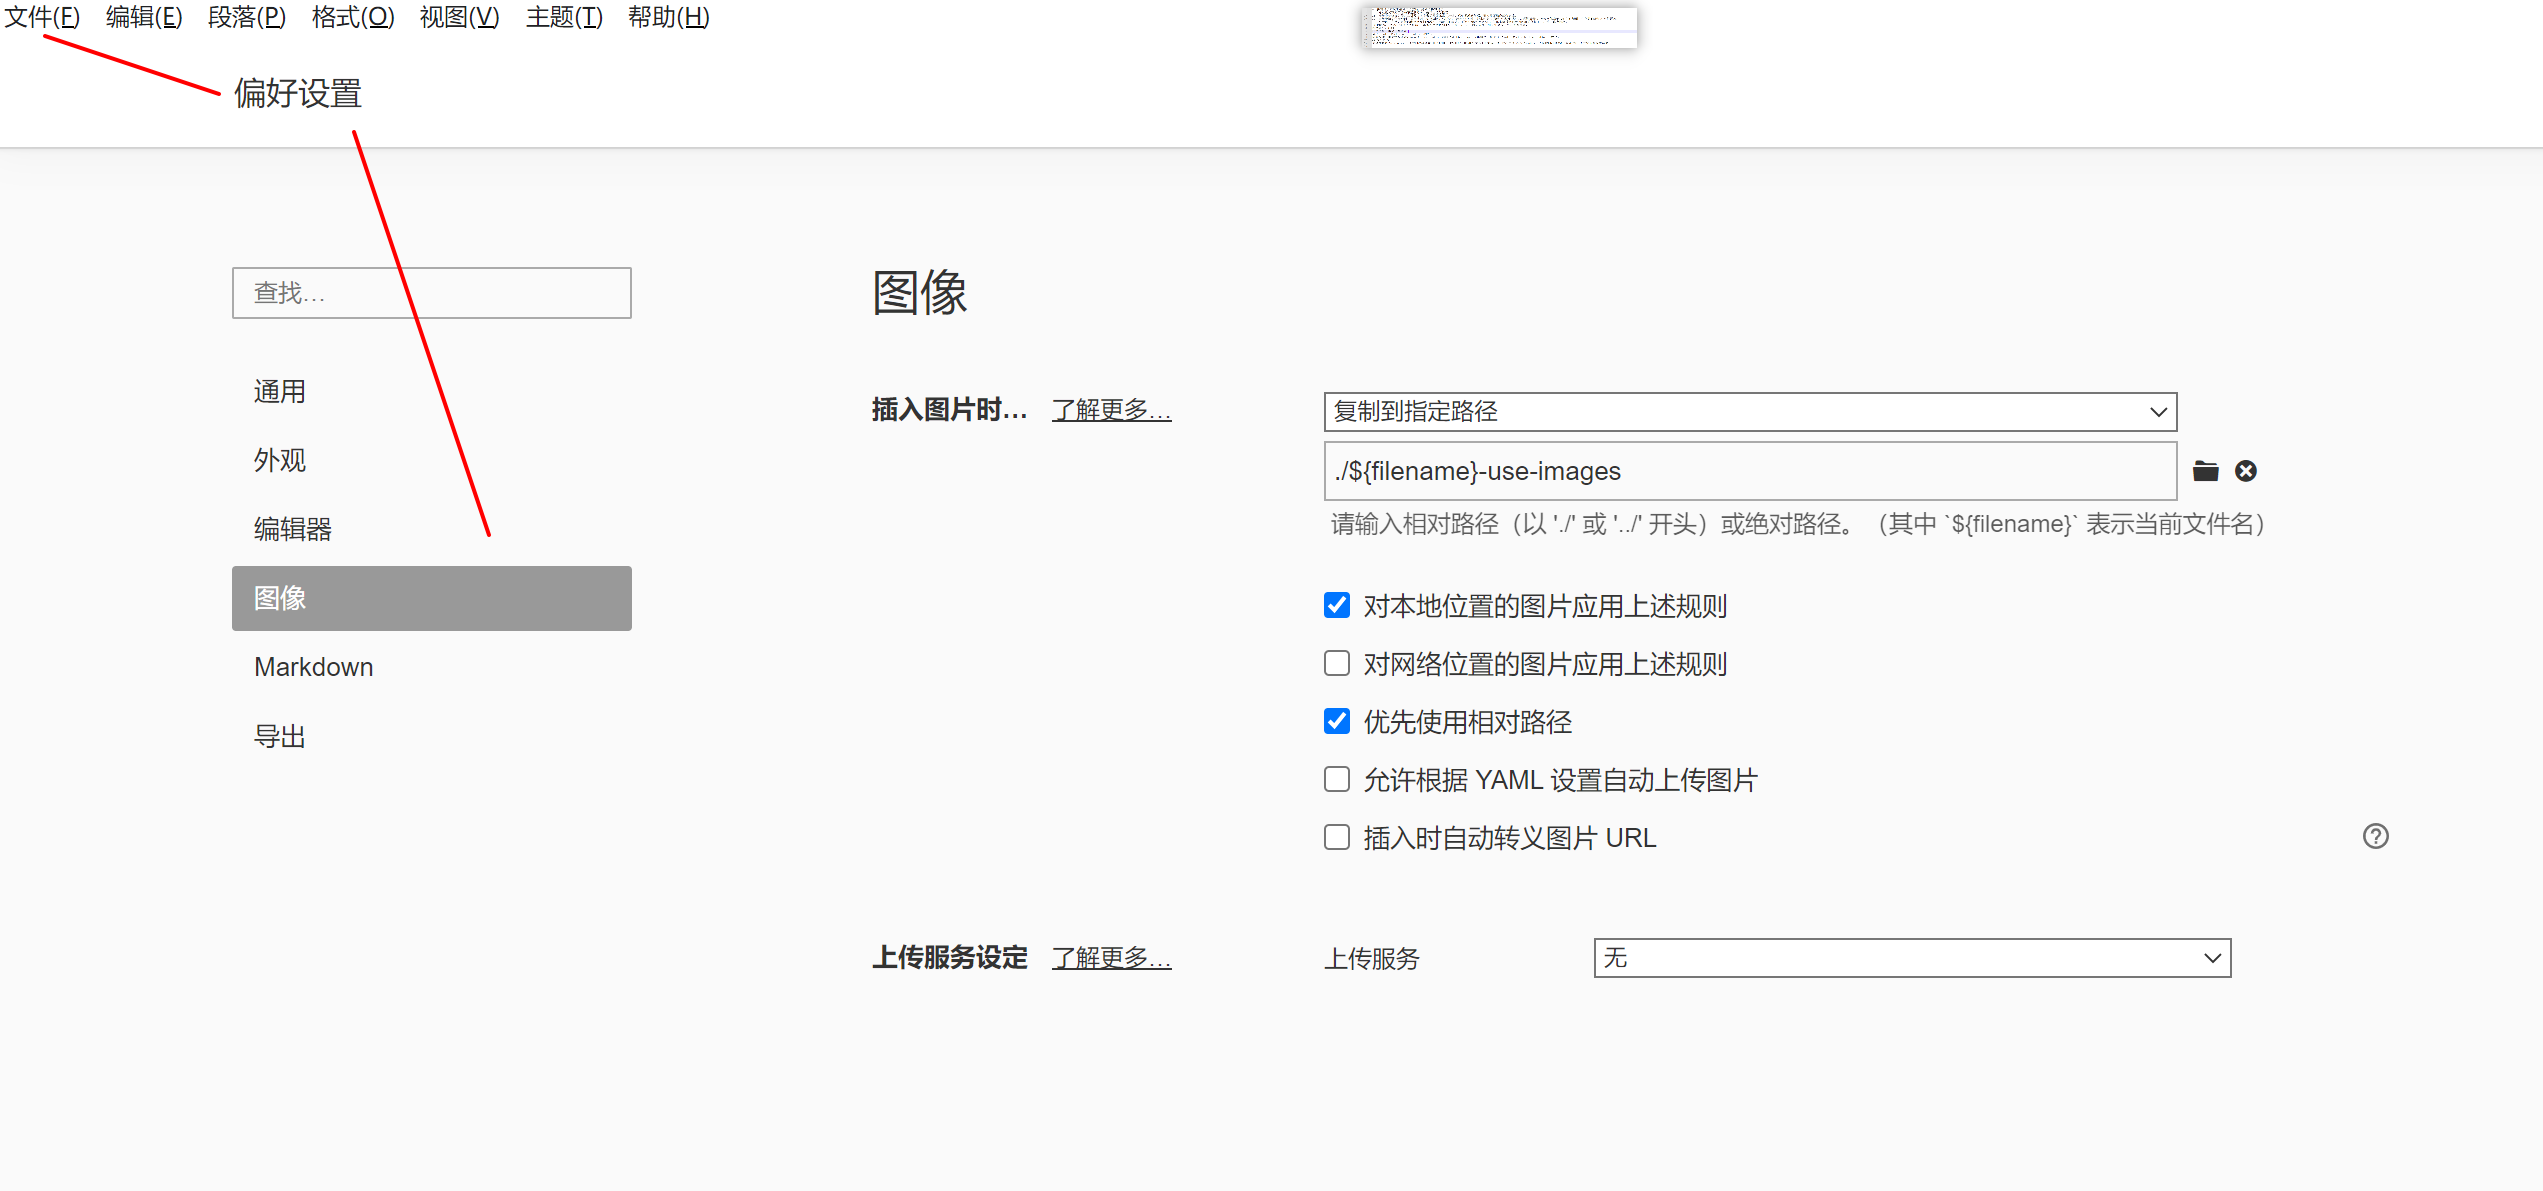This screenshot has height=1191, width=2543.
Task: Open the 段落(P) menu
Action: coord(246,17)
